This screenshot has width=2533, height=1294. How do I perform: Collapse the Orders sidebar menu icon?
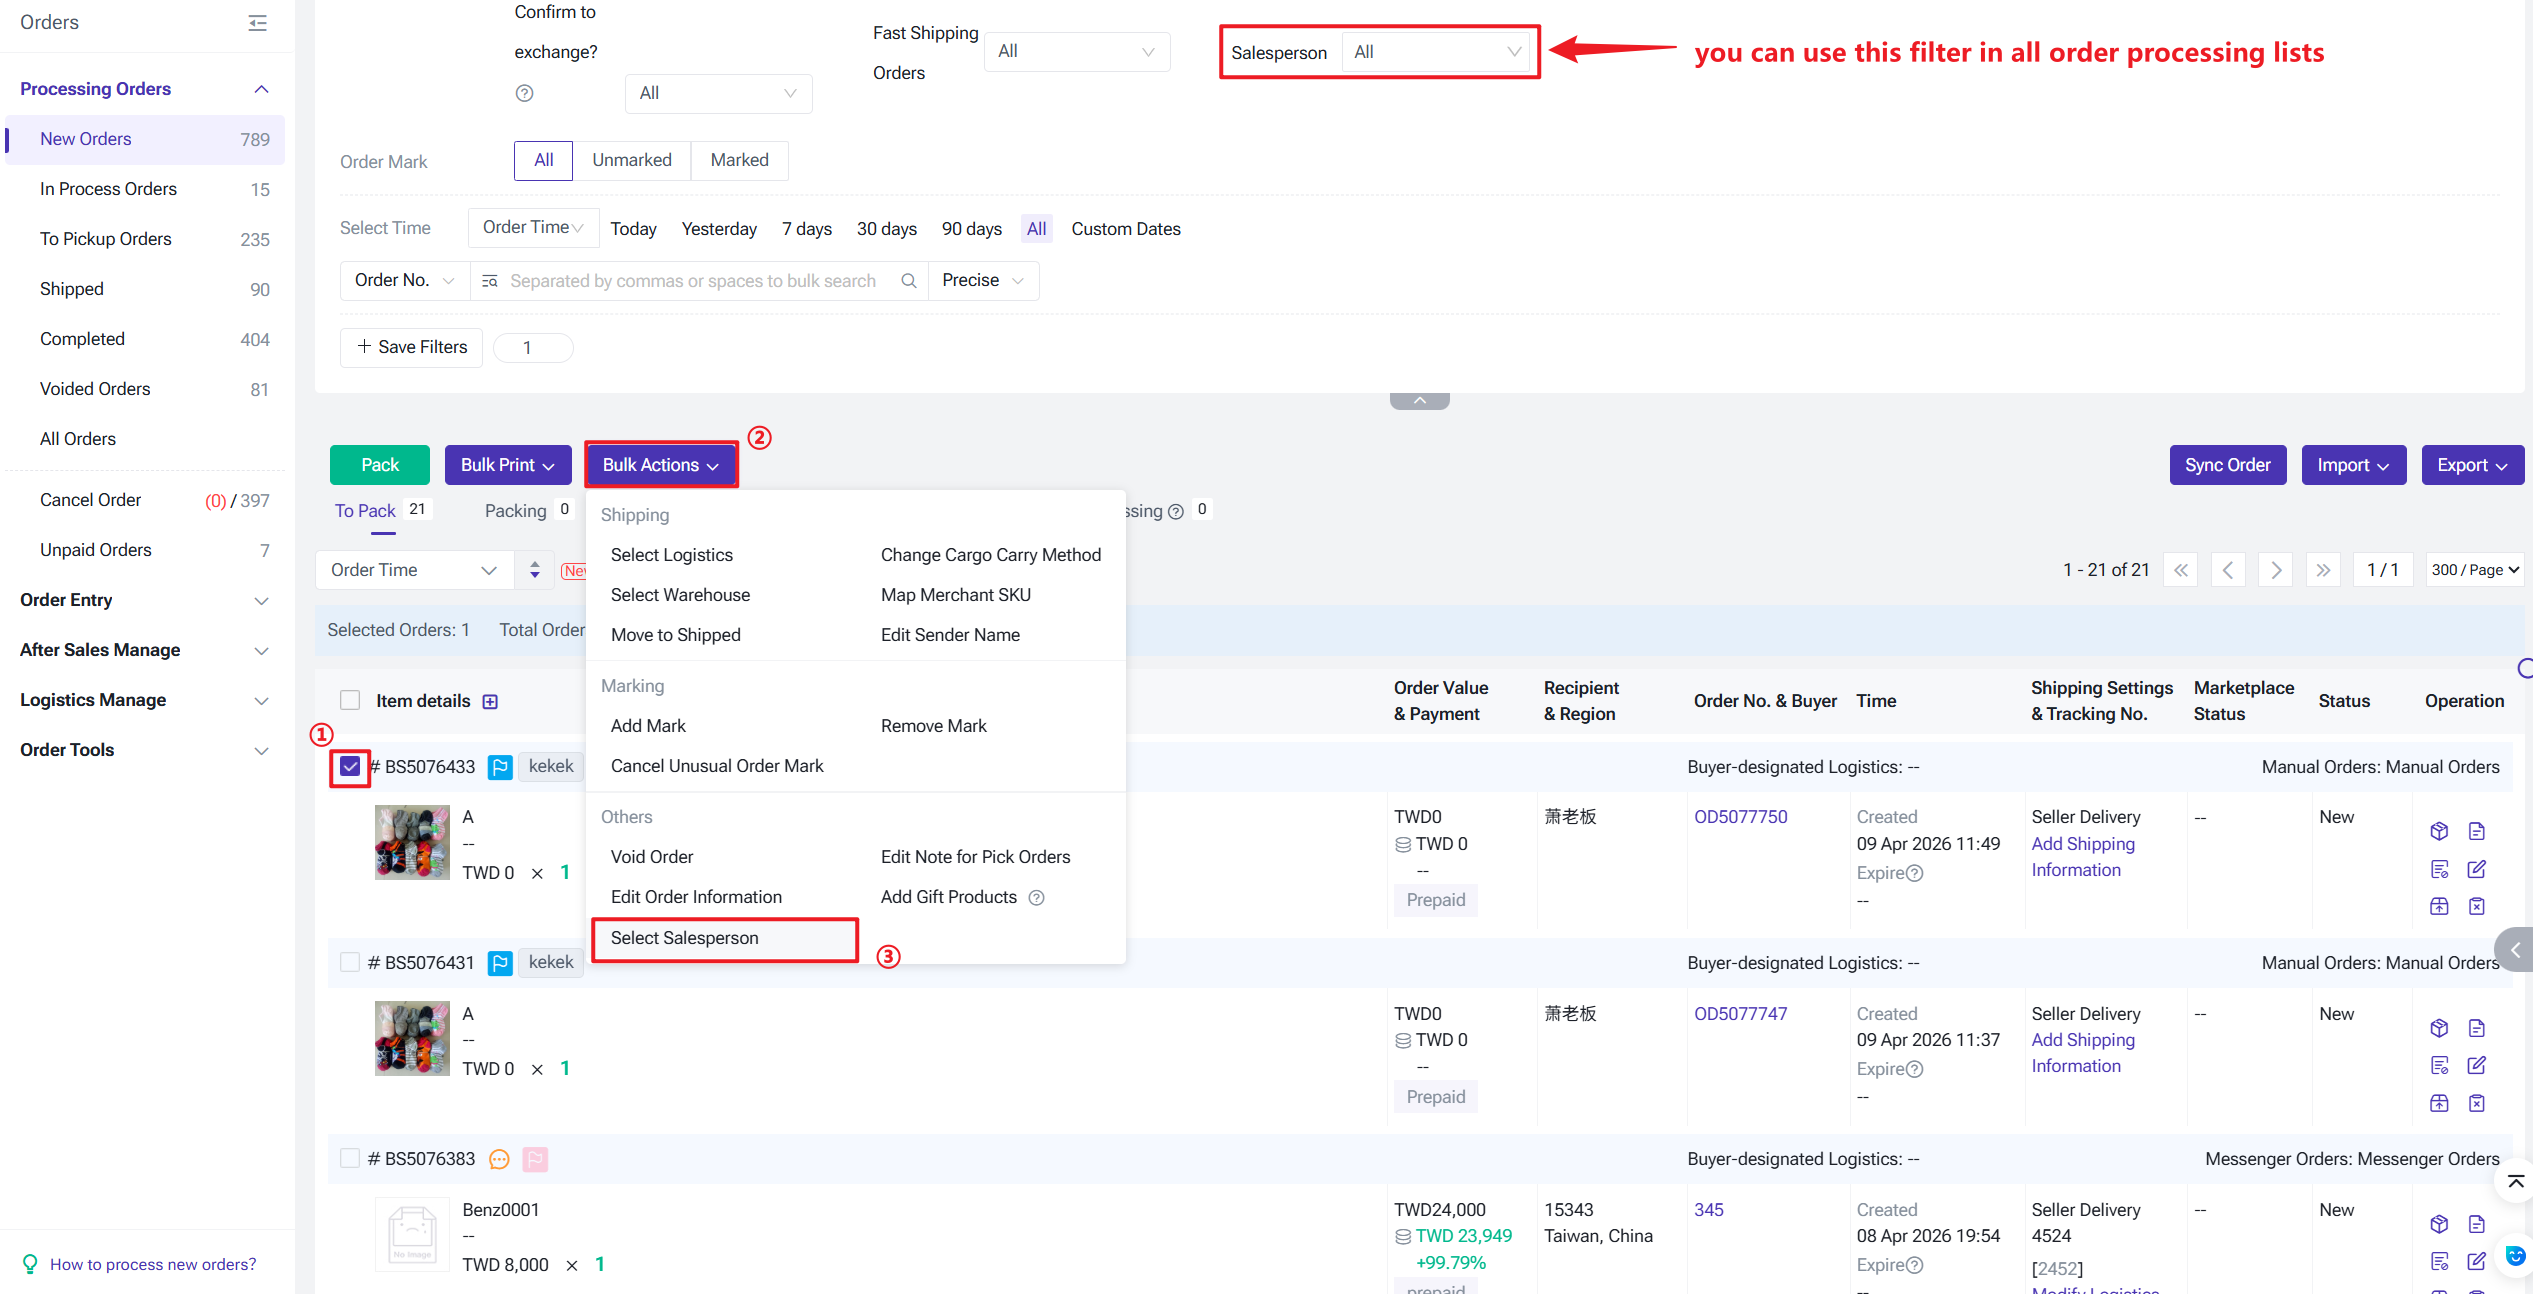(x=258, y=22)
